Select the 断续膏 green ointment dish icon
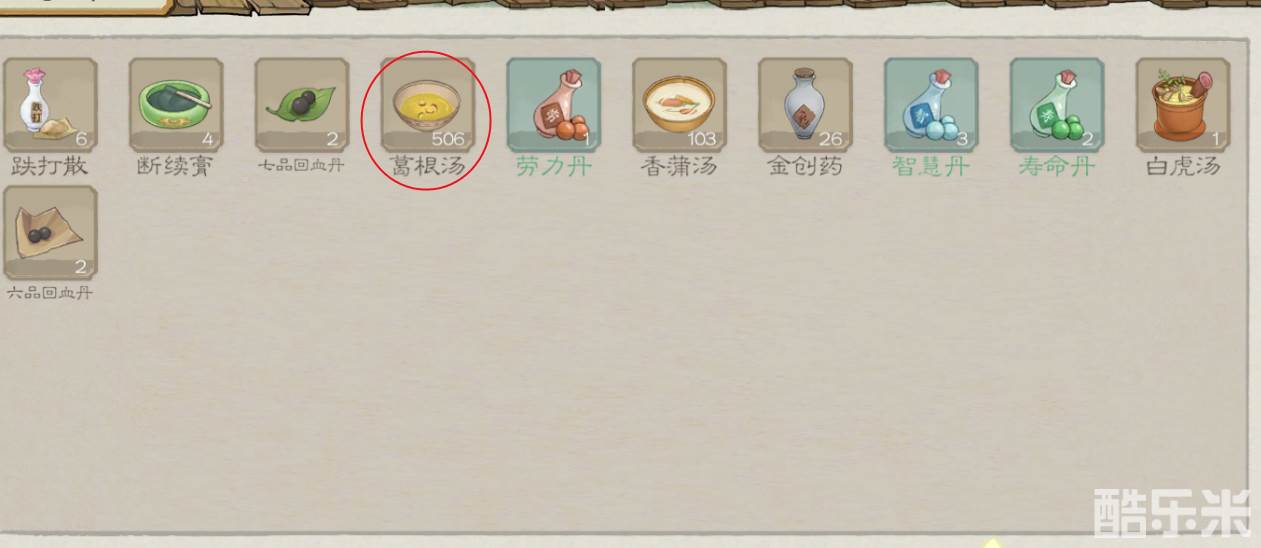Screen dimensions: 1261x548 pyautogui.click(x=176, y=105)
